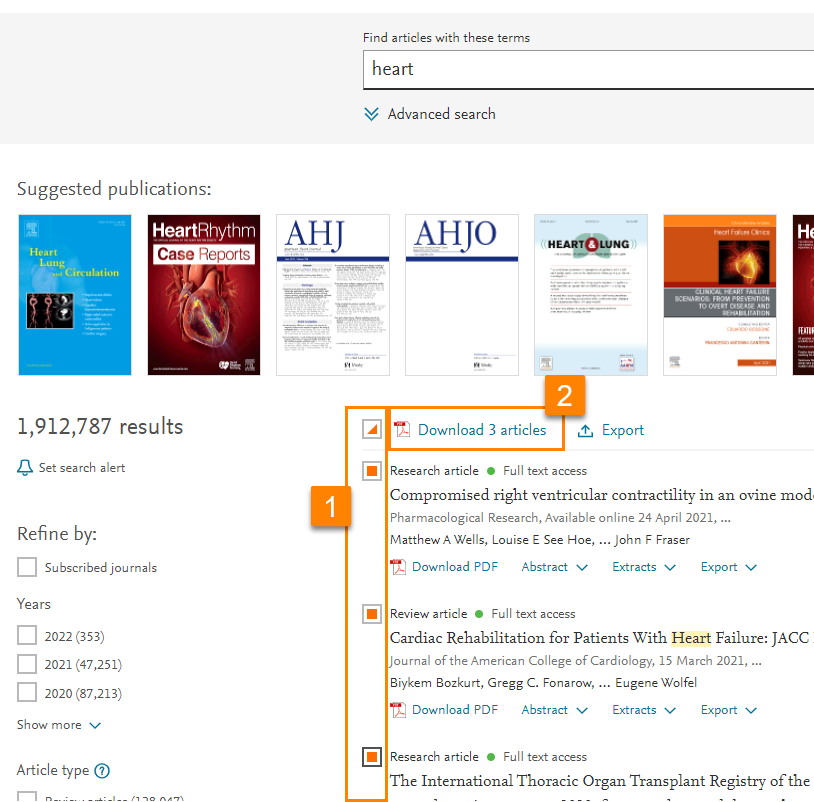
Task: Click the double-chevron icon beside Advanced search
Action: tap(372, 114)
